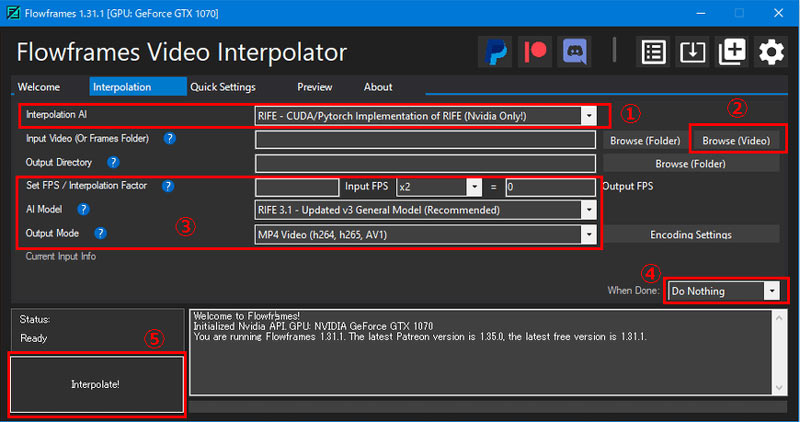Click help icon beside Output Directory
This screenshot has height=422, width=800.
tap(113, 162)
